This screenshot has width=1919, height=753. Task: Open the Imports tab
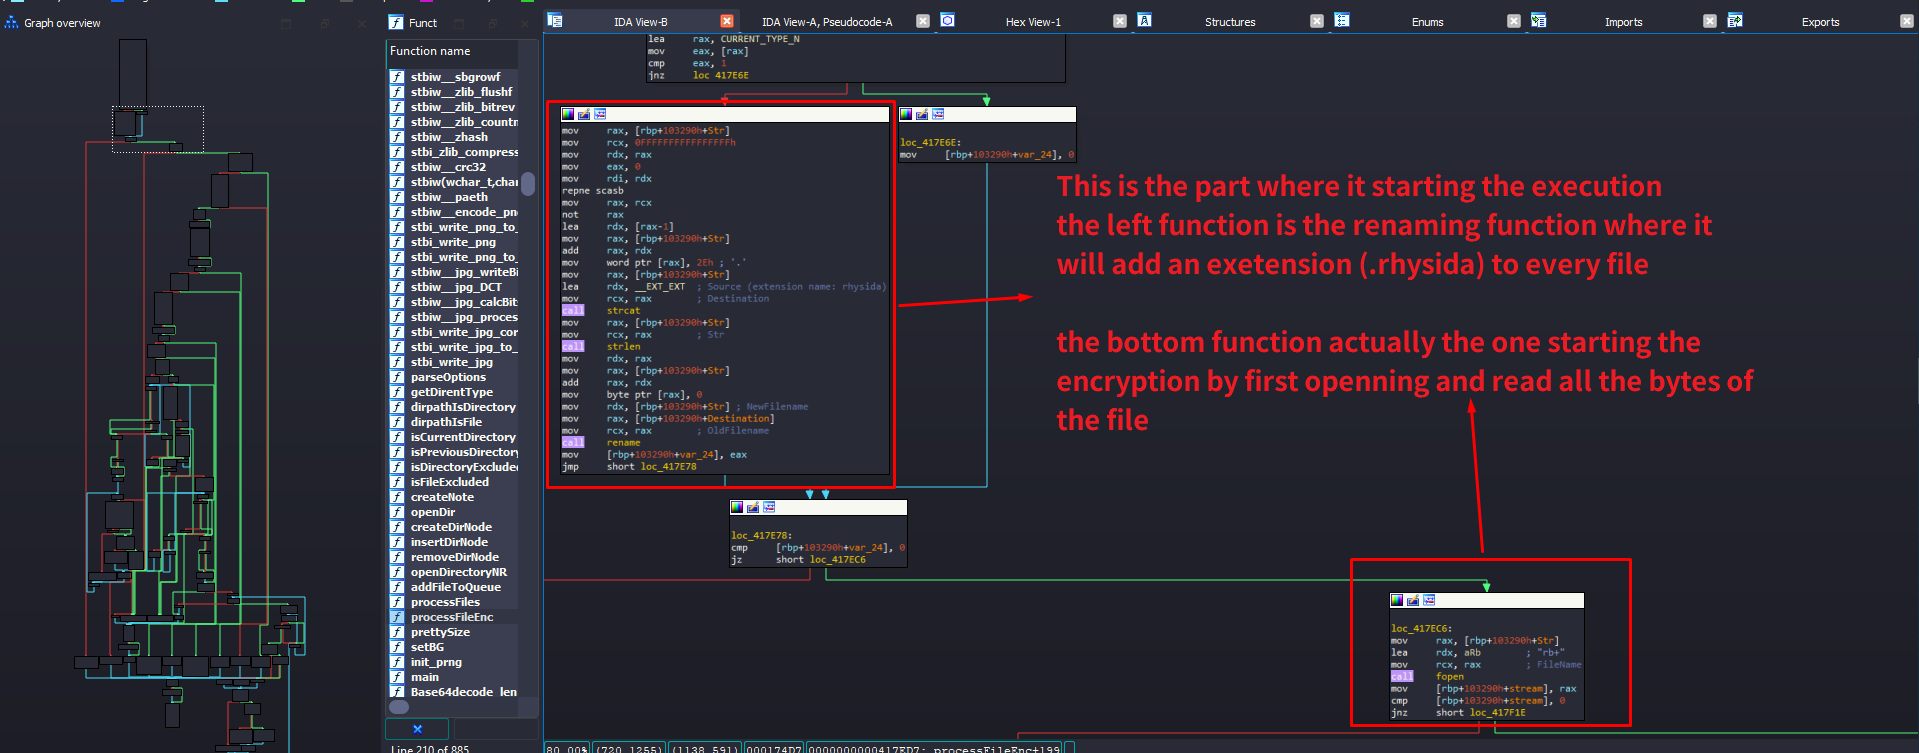pyautogui.click(x=1623, y=22)
